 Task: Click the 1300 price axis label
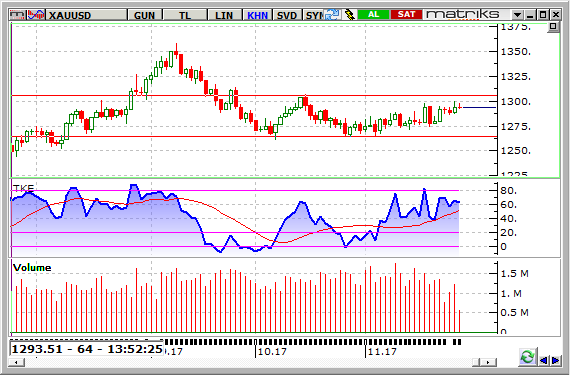pos(515,102)
